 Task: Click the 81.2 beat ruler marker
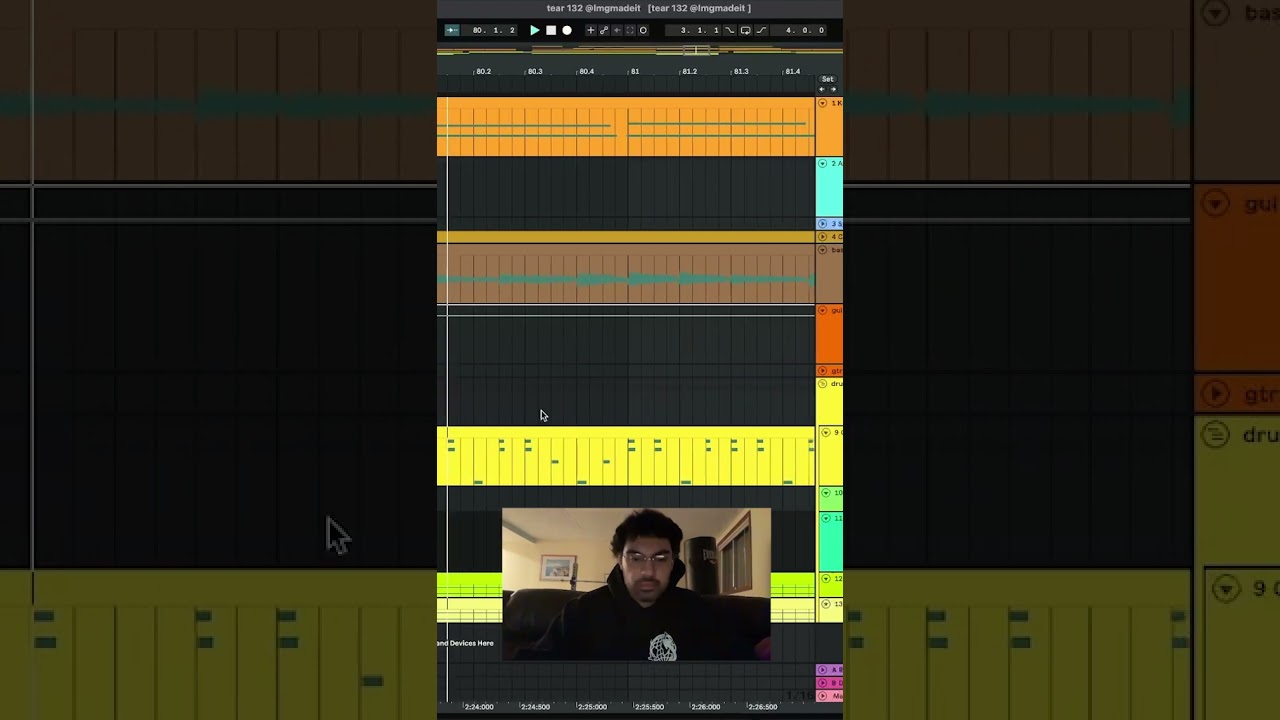689,71
